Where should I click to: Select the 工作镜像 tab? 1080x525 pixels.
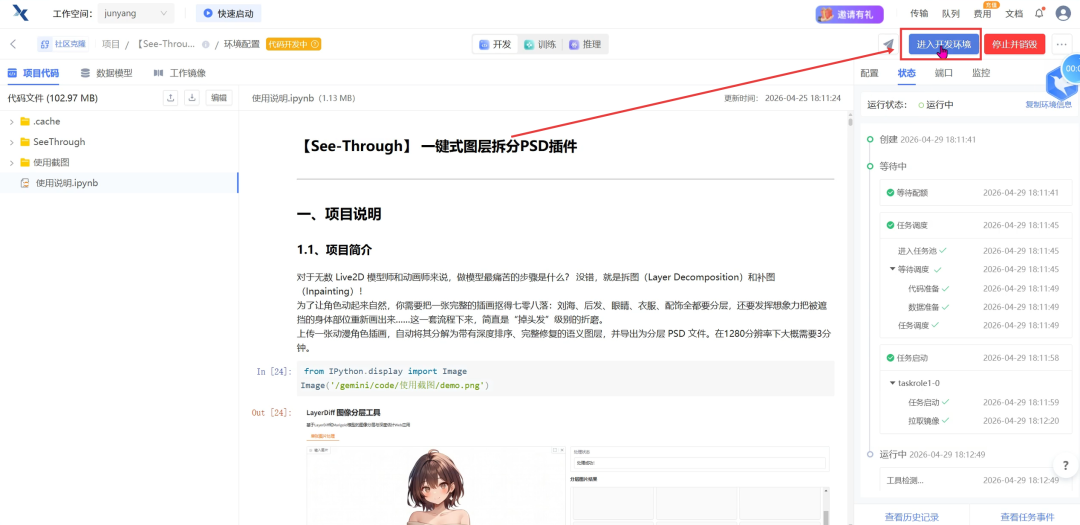tap(179, 73)
